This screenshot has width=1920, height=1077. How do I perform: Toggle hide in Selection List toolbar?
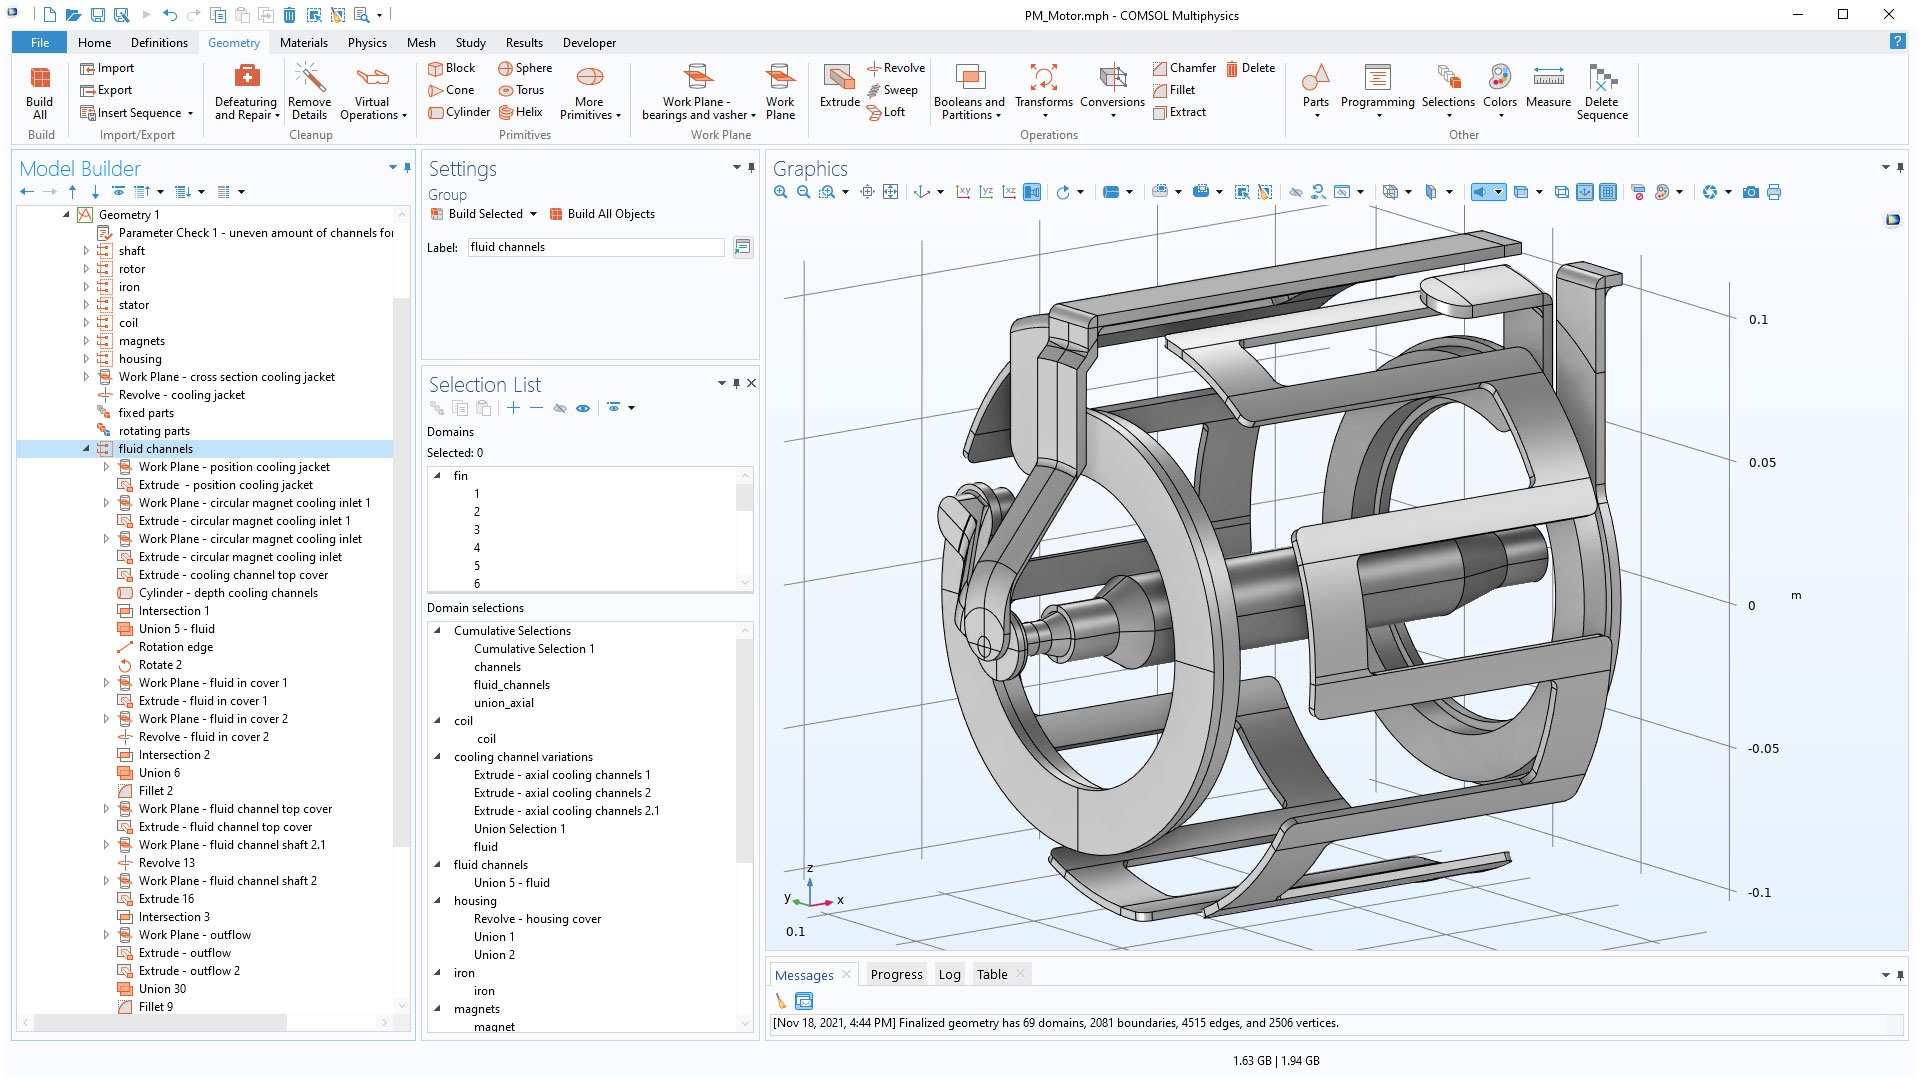560,408
